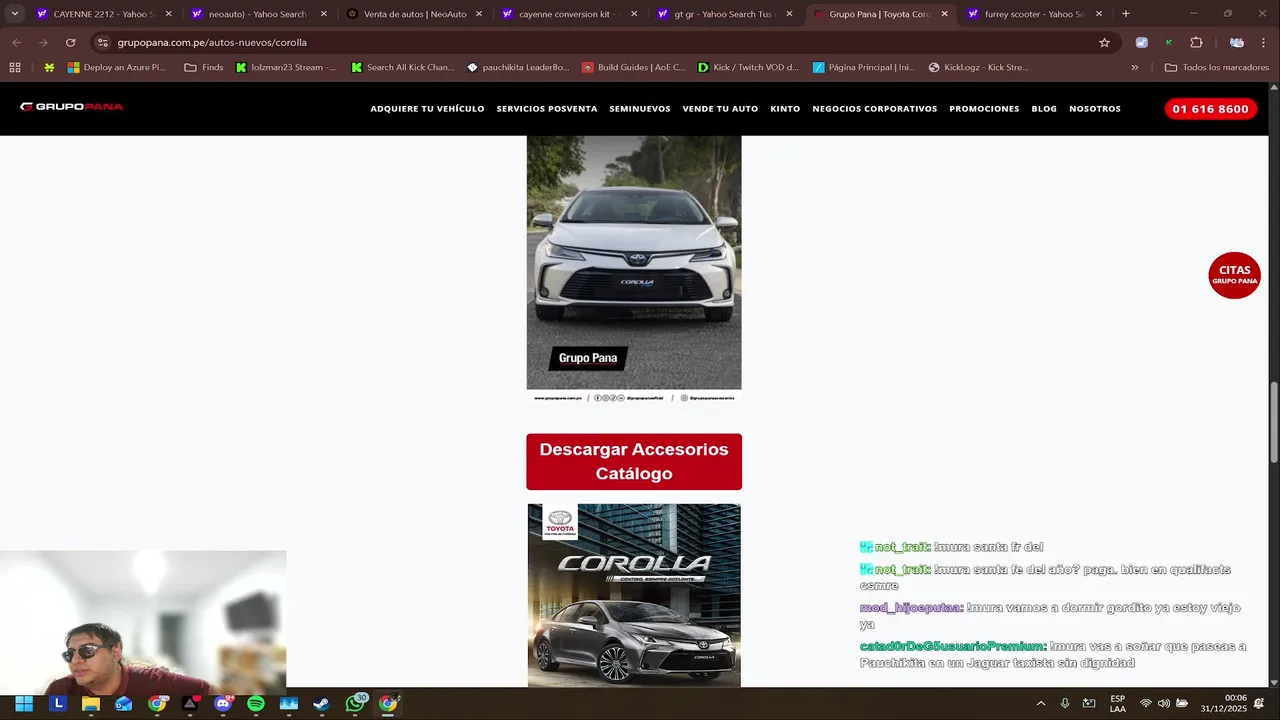Screen dimensions: 1280x720
Task: Open the Finds bookmarks folder
Action: click(x=204, y=67)
